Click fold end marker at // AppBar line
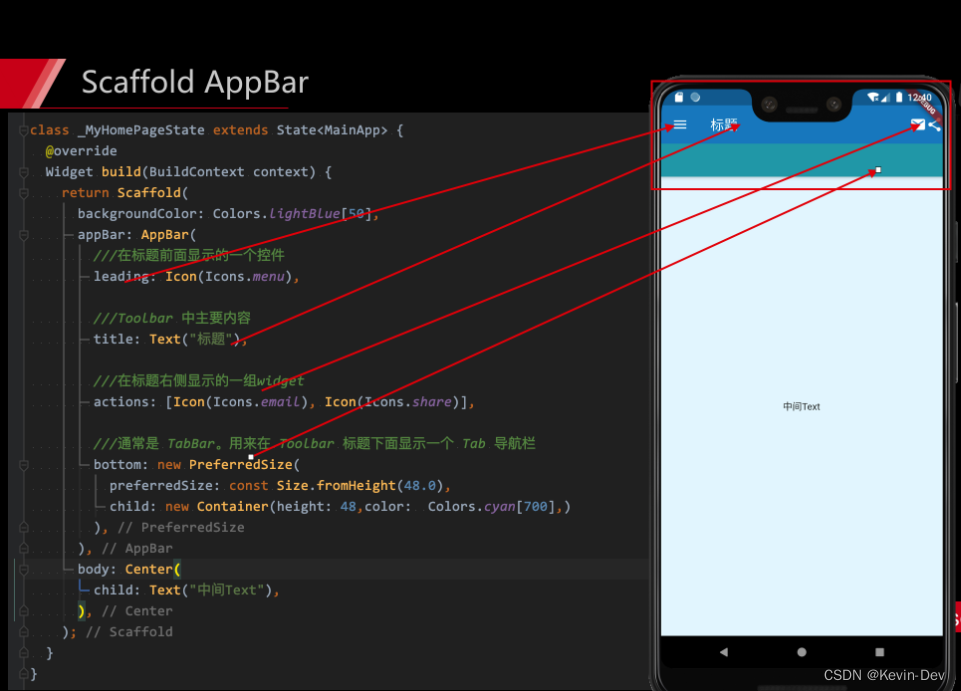 23,548
